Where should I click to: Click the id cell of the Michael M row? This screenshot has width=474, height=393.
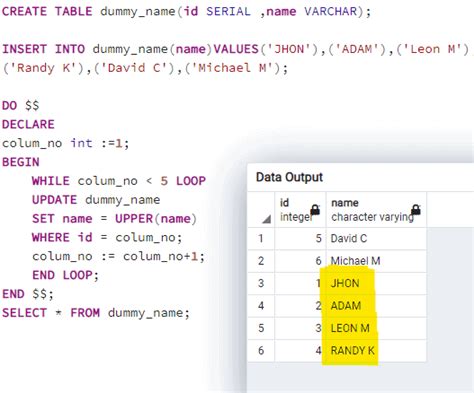click(x=300, y=261)
